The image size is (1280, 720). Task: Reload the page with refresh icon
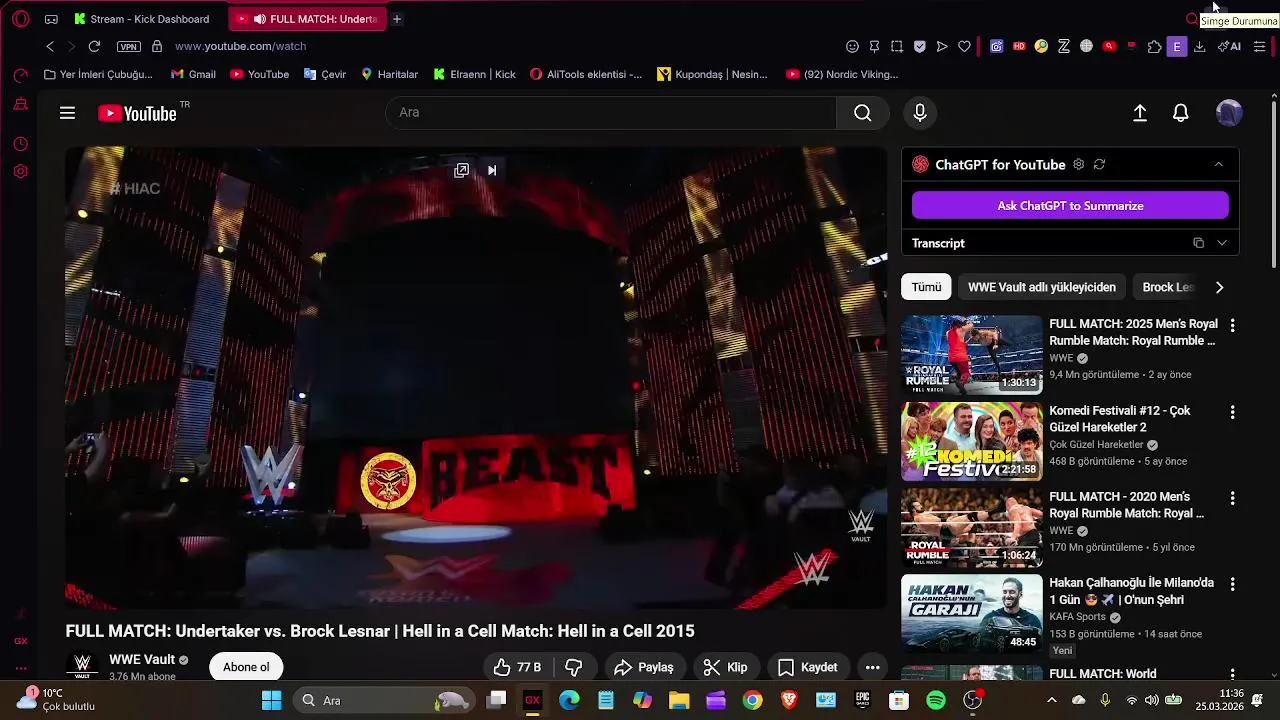[94, 46]
